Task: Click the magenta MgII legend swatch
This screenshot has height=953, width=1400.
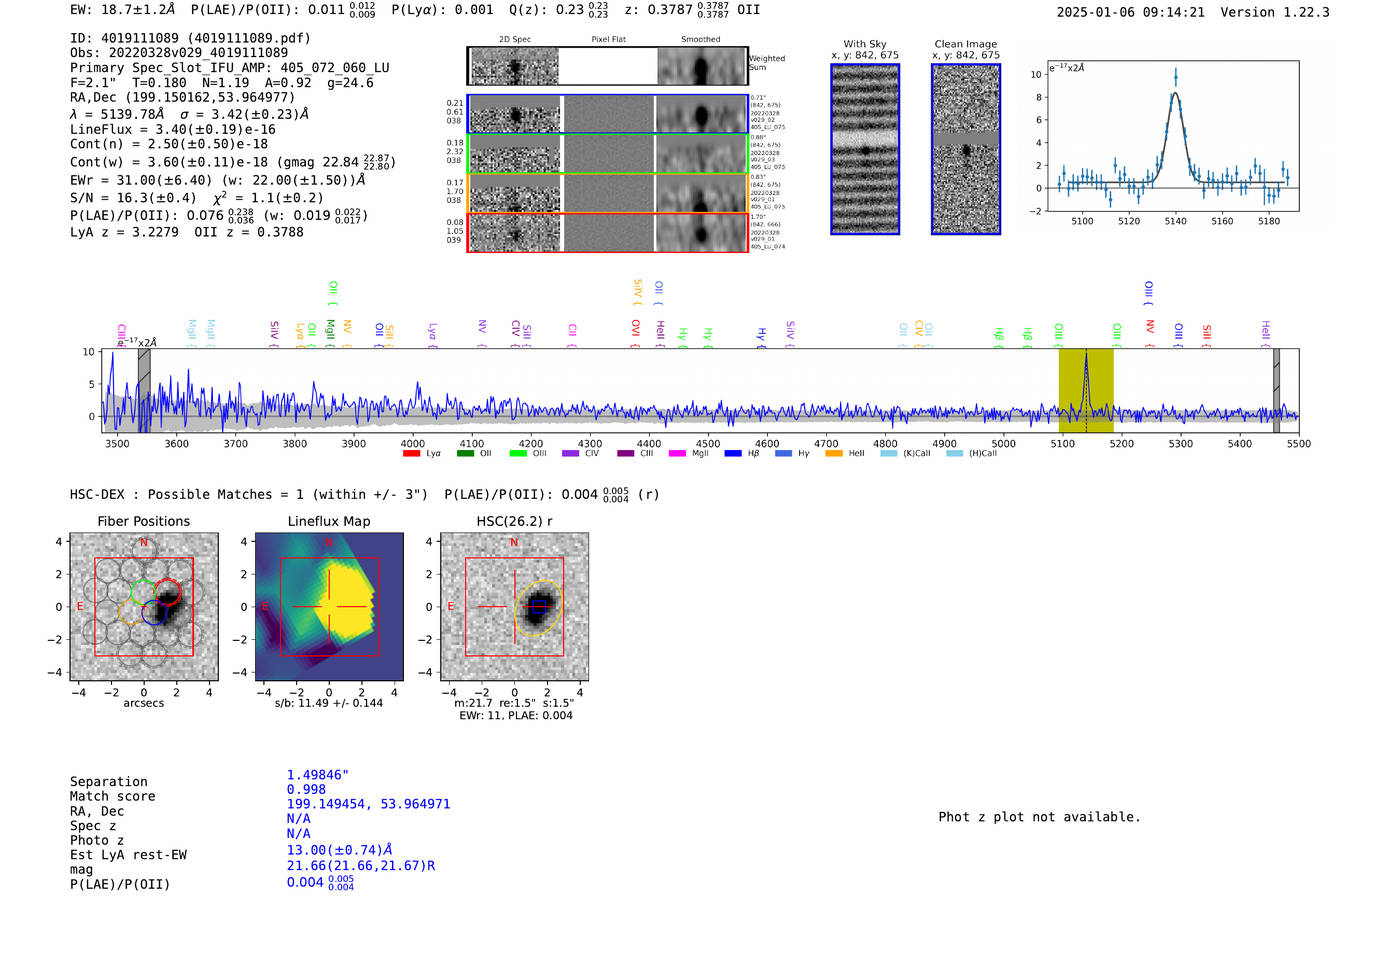Action: click(x=676, y=454)
